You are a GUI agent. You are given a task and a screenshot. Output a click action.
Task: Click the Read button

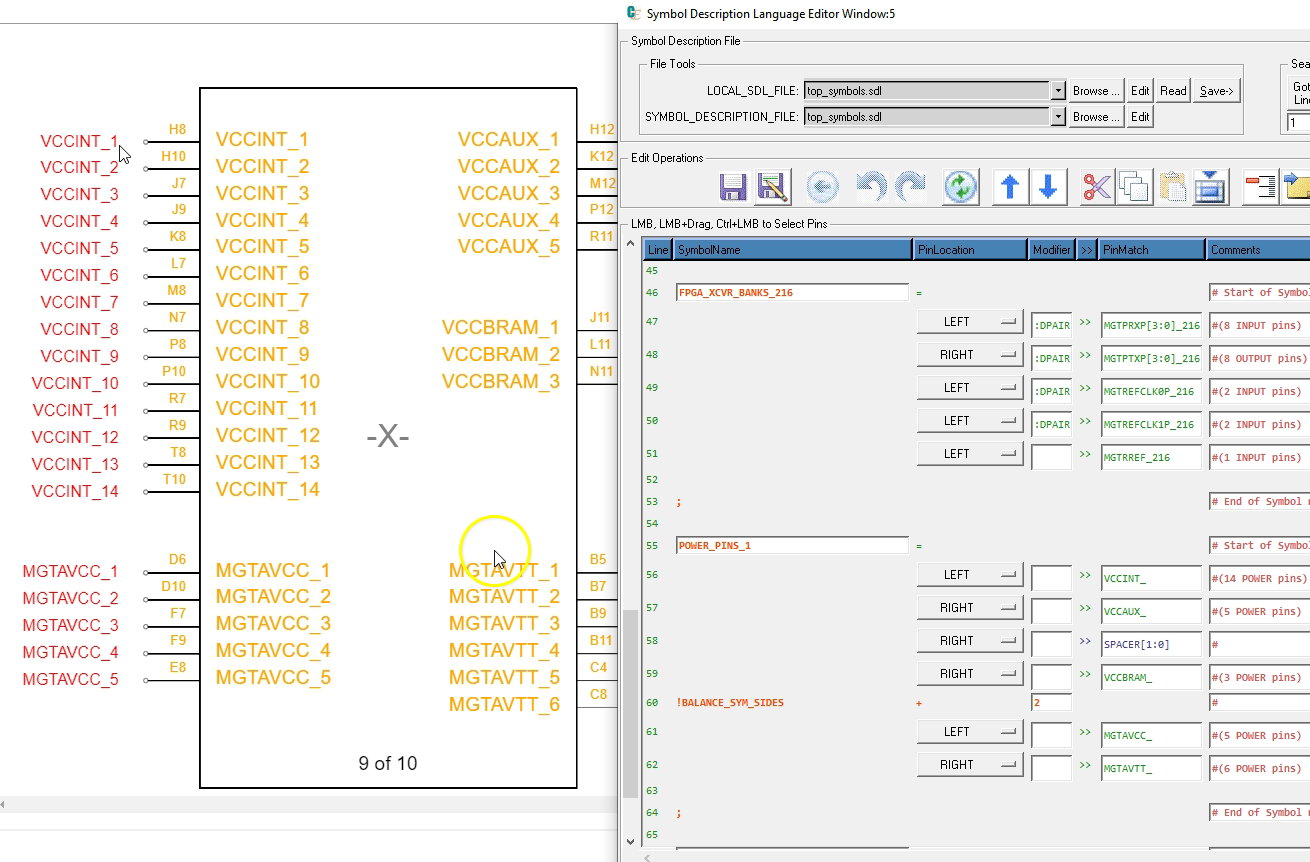(1172, 90)
